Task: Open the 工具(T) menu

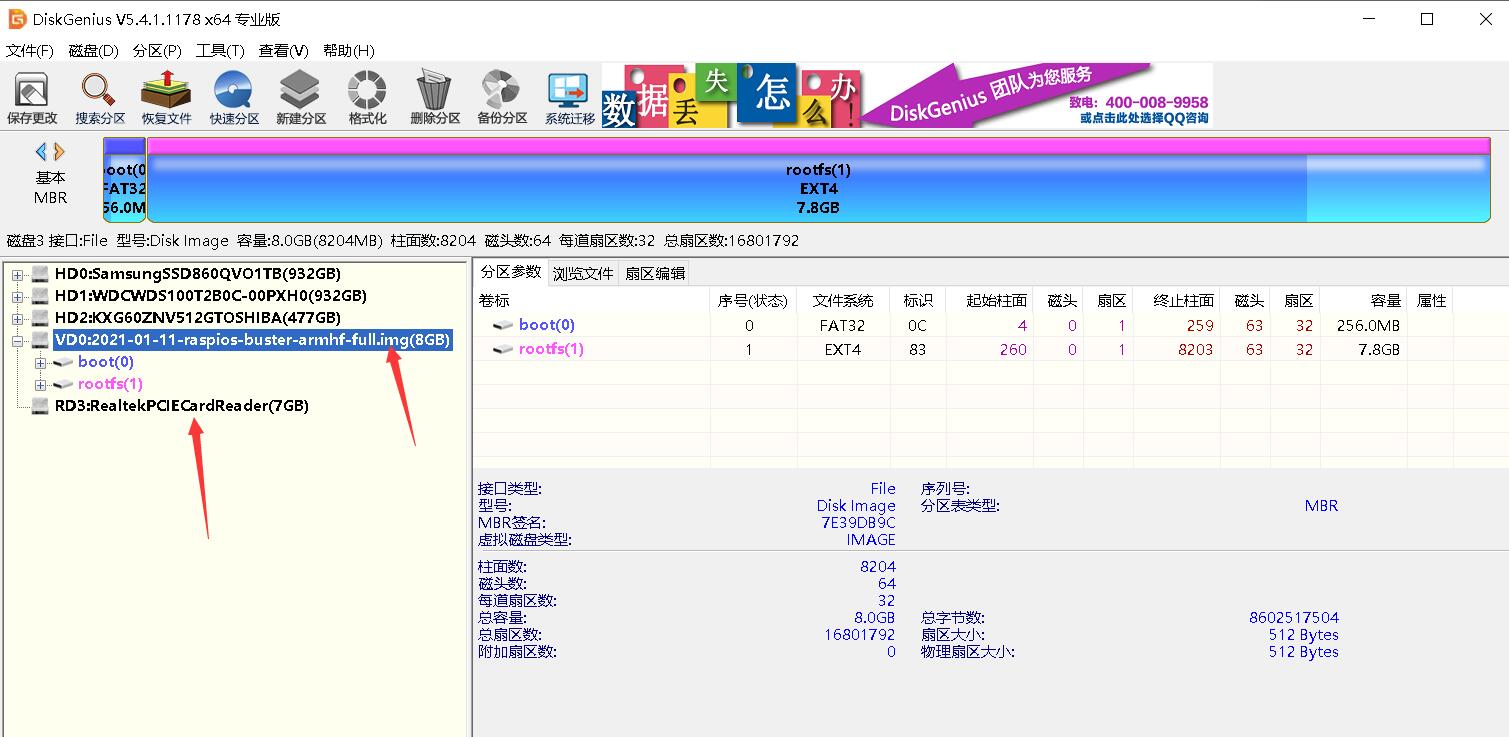Action: coord(220,50)
